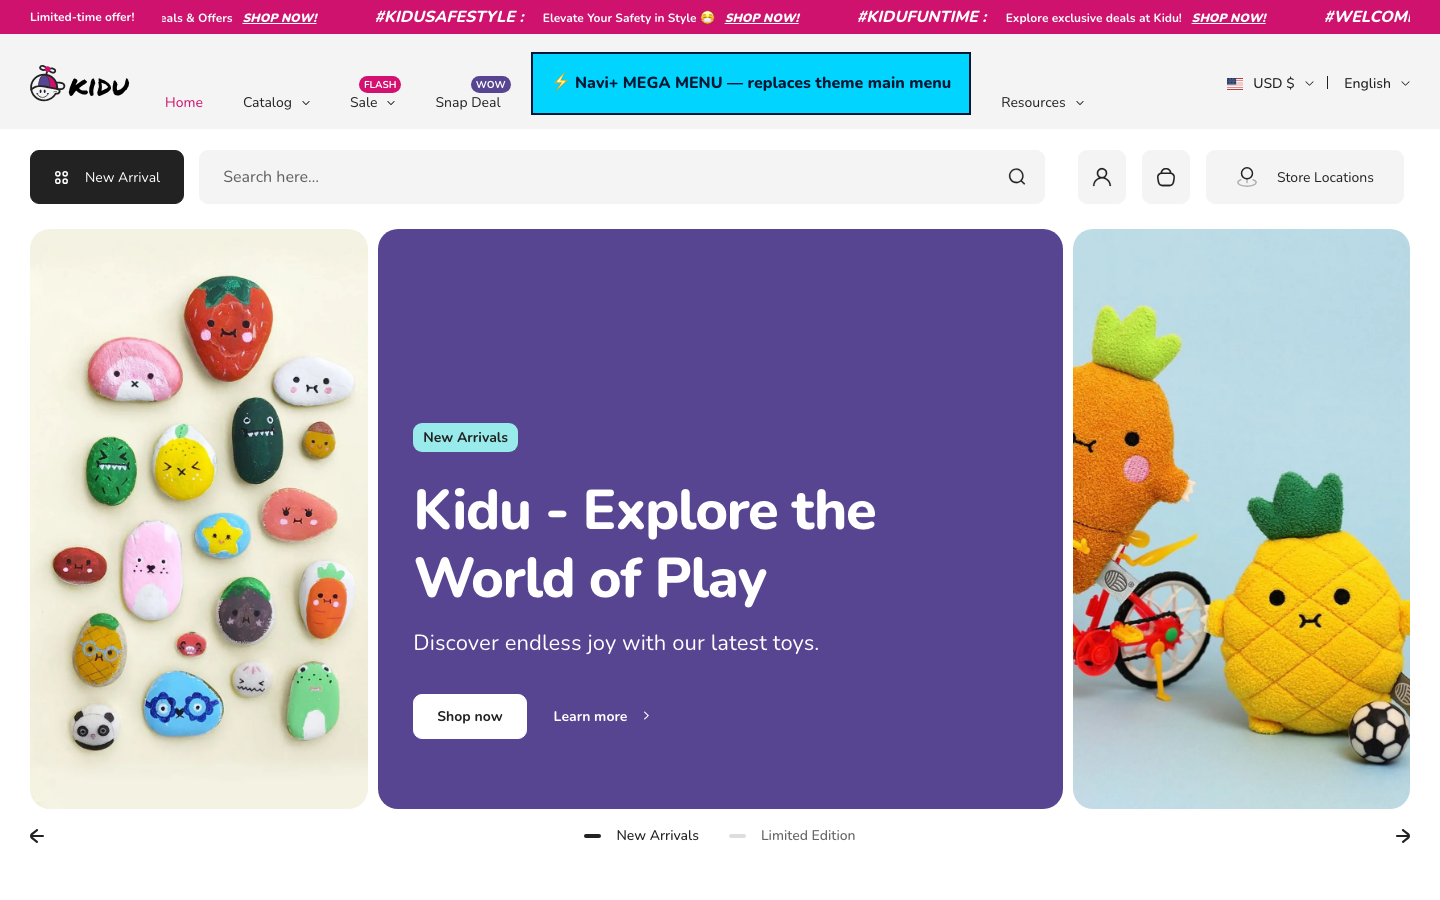The image size is (1440, 900).
Task: Open the New Arrival menu button
Action: [107, 177]
